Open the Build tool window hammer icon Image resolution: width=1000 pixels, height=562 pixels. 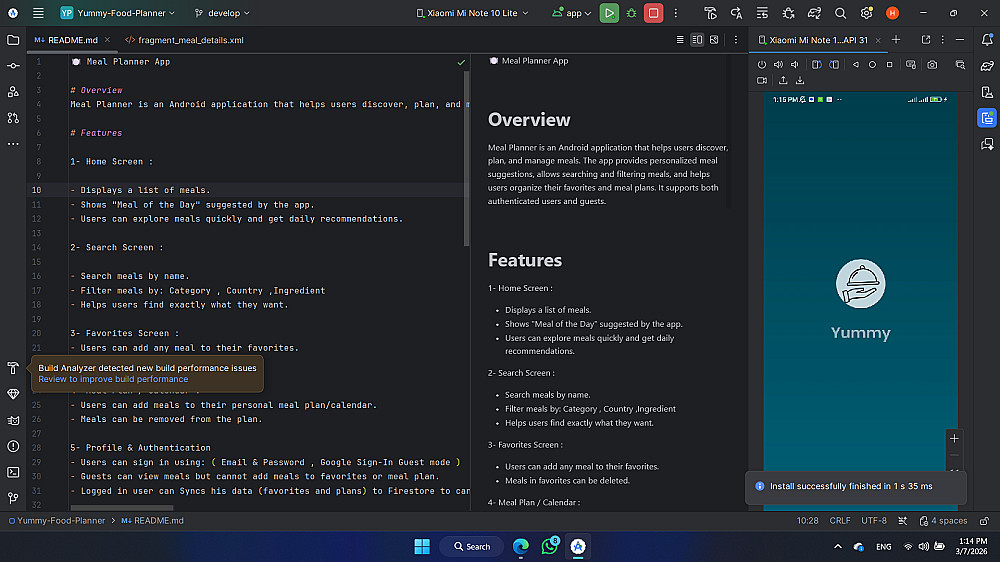click(x=13, y=368)
